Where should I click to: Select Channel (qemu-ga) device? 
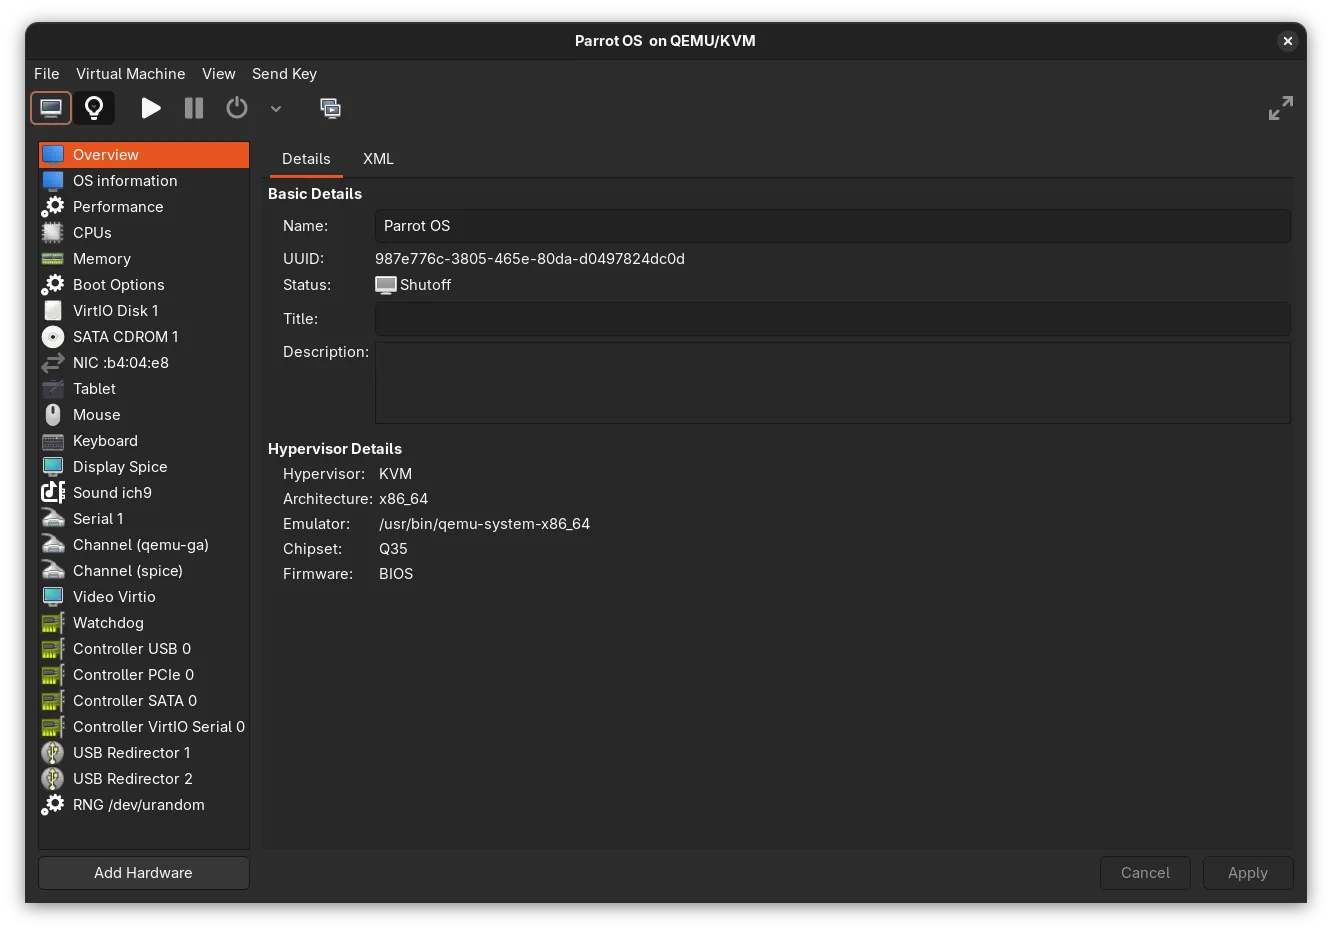pos(144,545)
